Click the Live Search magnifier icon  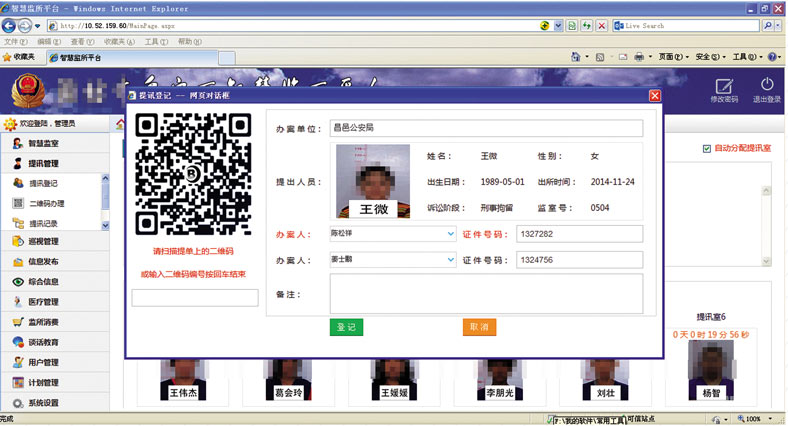[x=767, y=25]
